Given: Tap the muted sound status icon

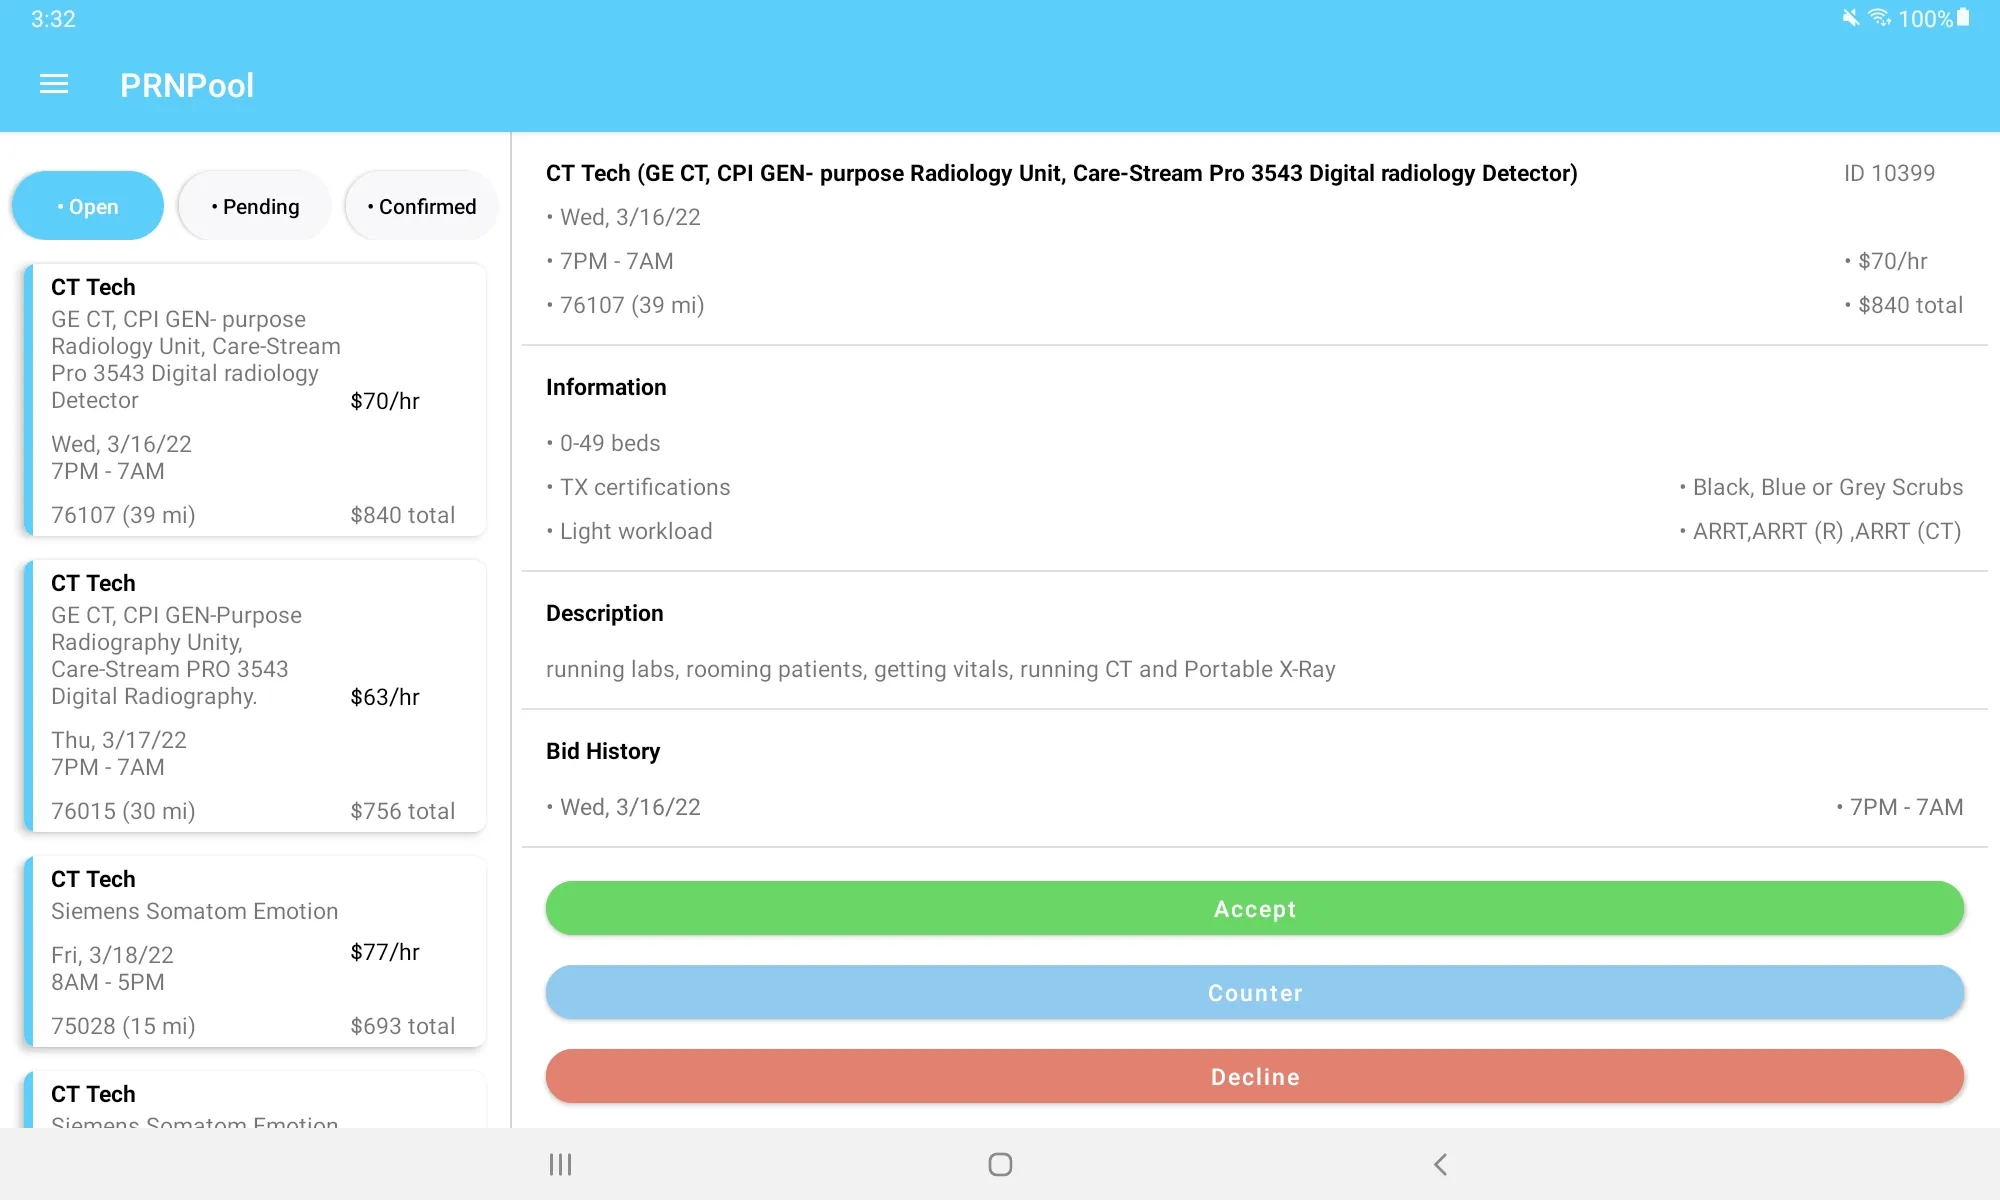Looking at the screenshot, I should click(1851, 18).
